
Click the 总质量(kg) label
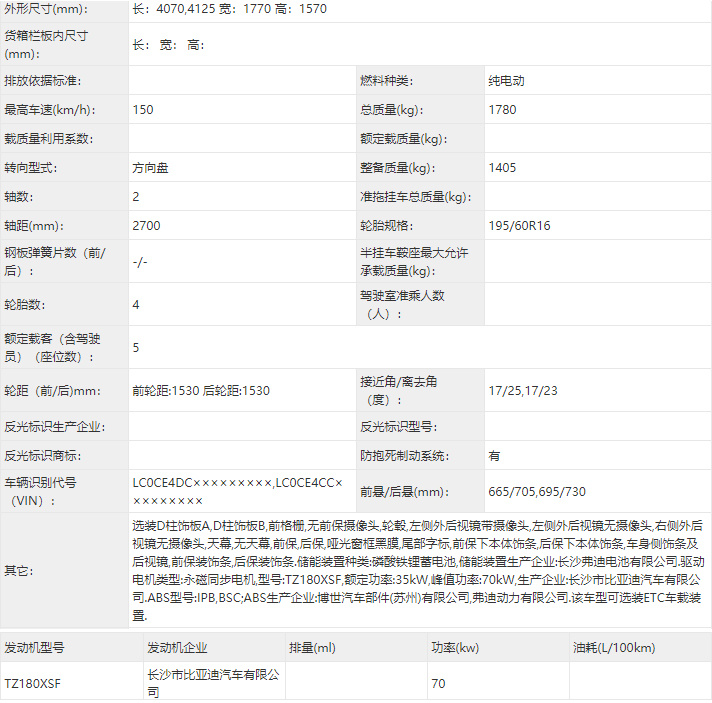point(391,110)
